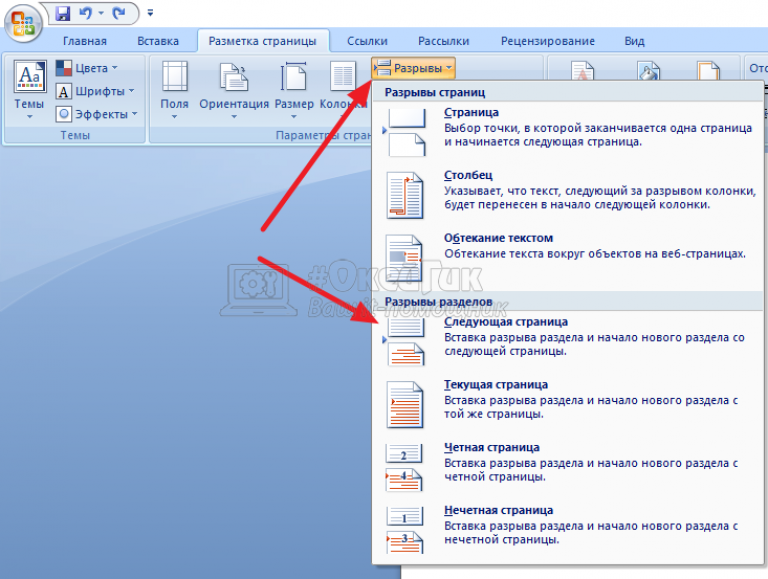
Task: Click the Цвета theme colors icon
Action: pyautogui.click(x=64, y=68)
